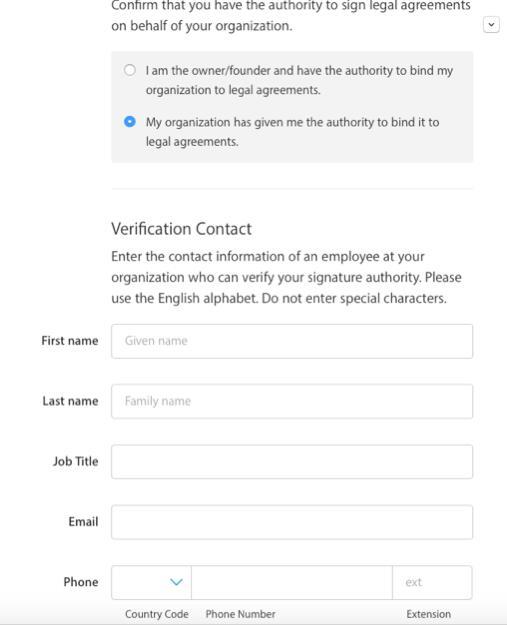
Task: Focus the Family name input field
Action: [292, 401]
